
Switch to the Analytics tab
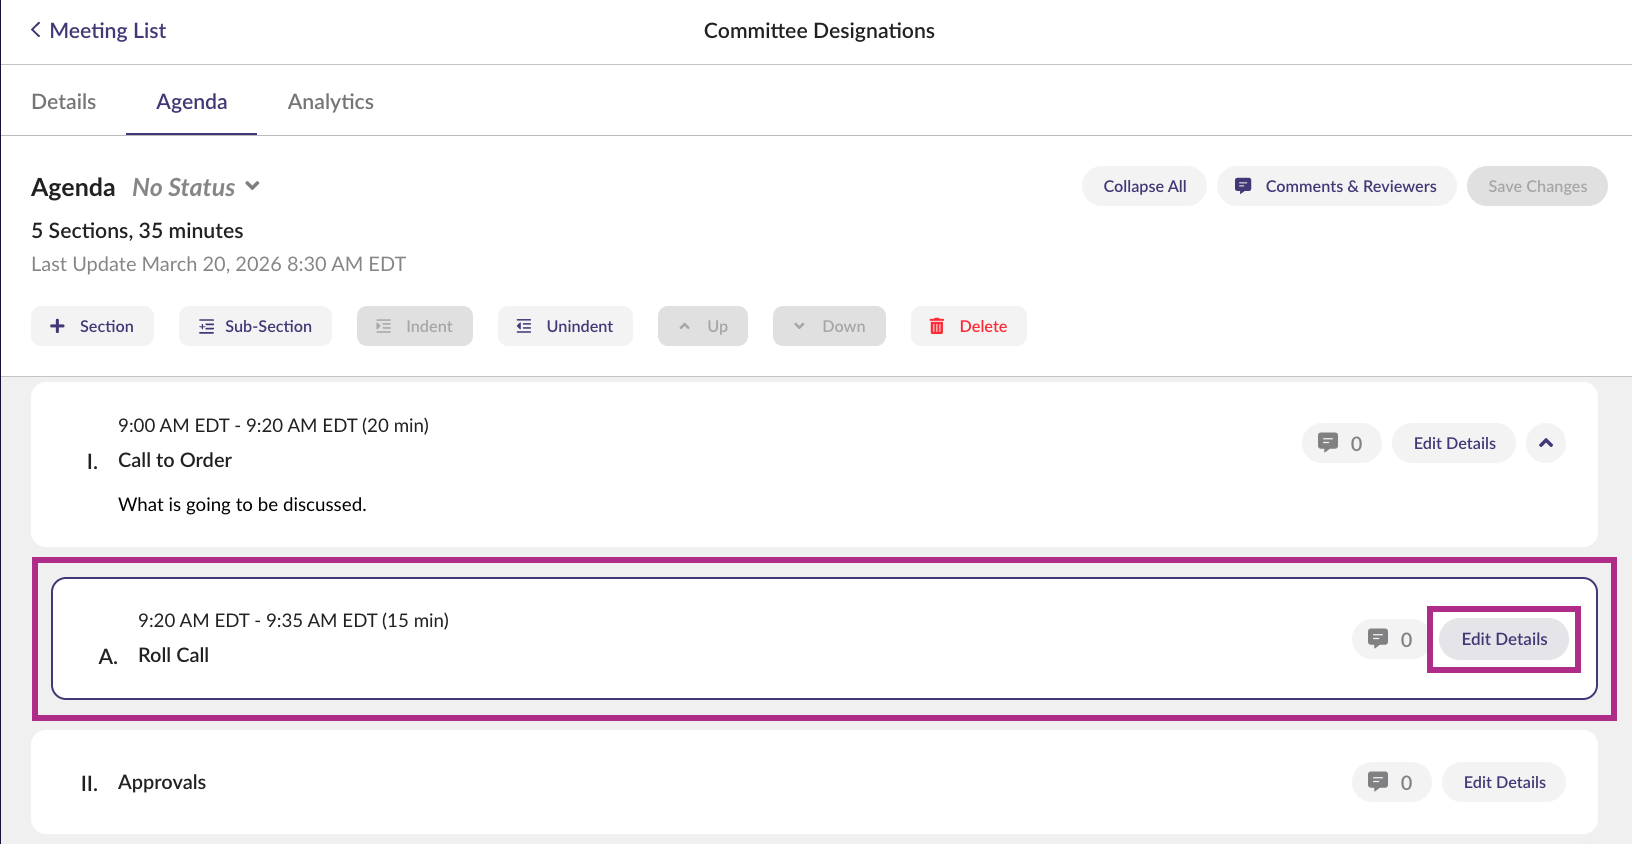coord(330,102)
